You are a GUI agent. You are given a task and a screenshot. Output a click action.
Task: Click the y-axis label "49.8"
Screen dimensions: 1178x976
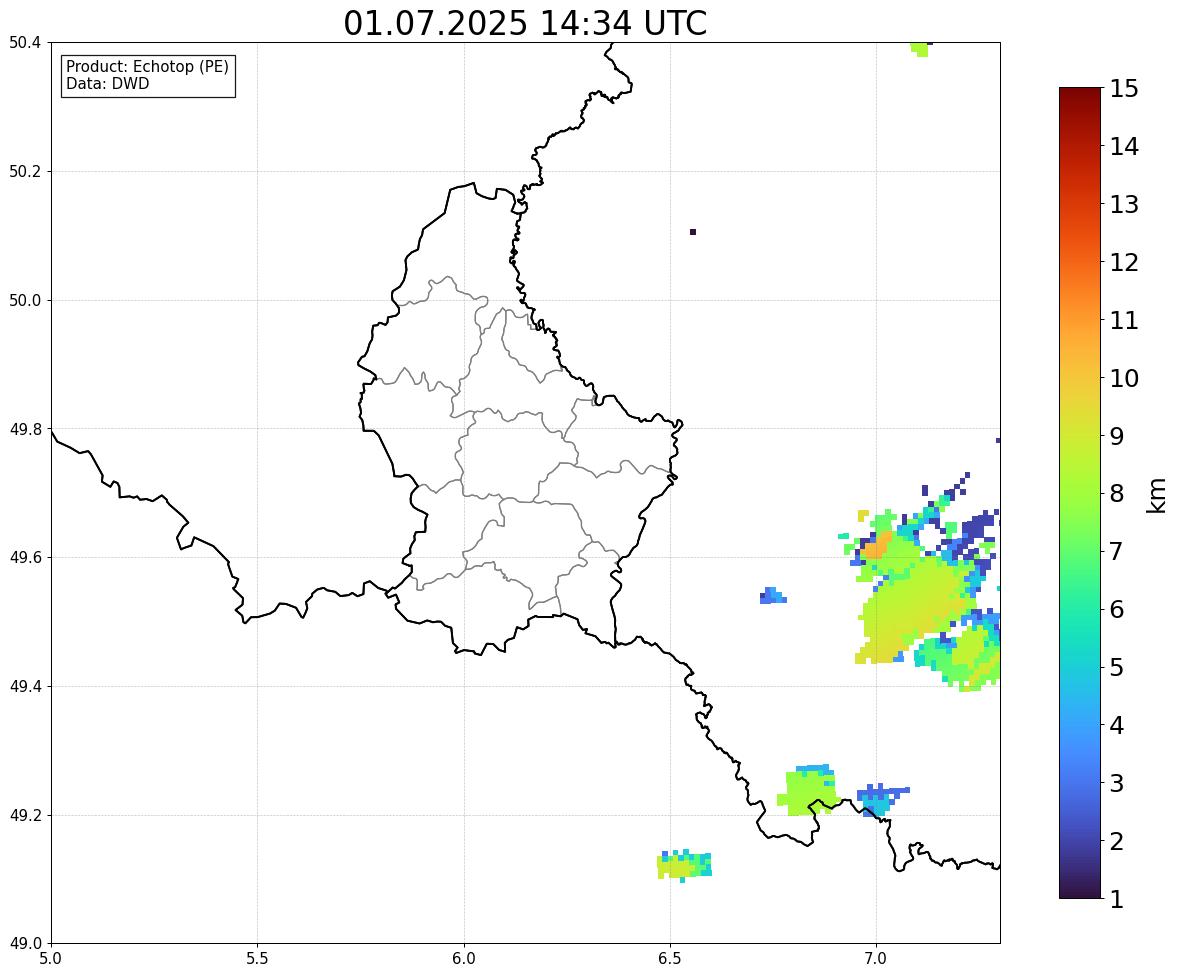[23, 429]
